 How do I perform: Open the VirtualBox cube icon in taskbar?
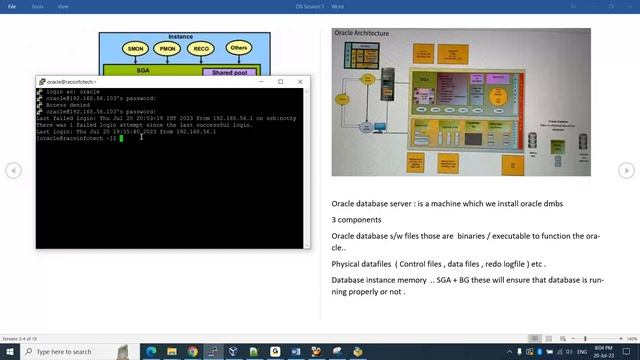click(233, 351)
